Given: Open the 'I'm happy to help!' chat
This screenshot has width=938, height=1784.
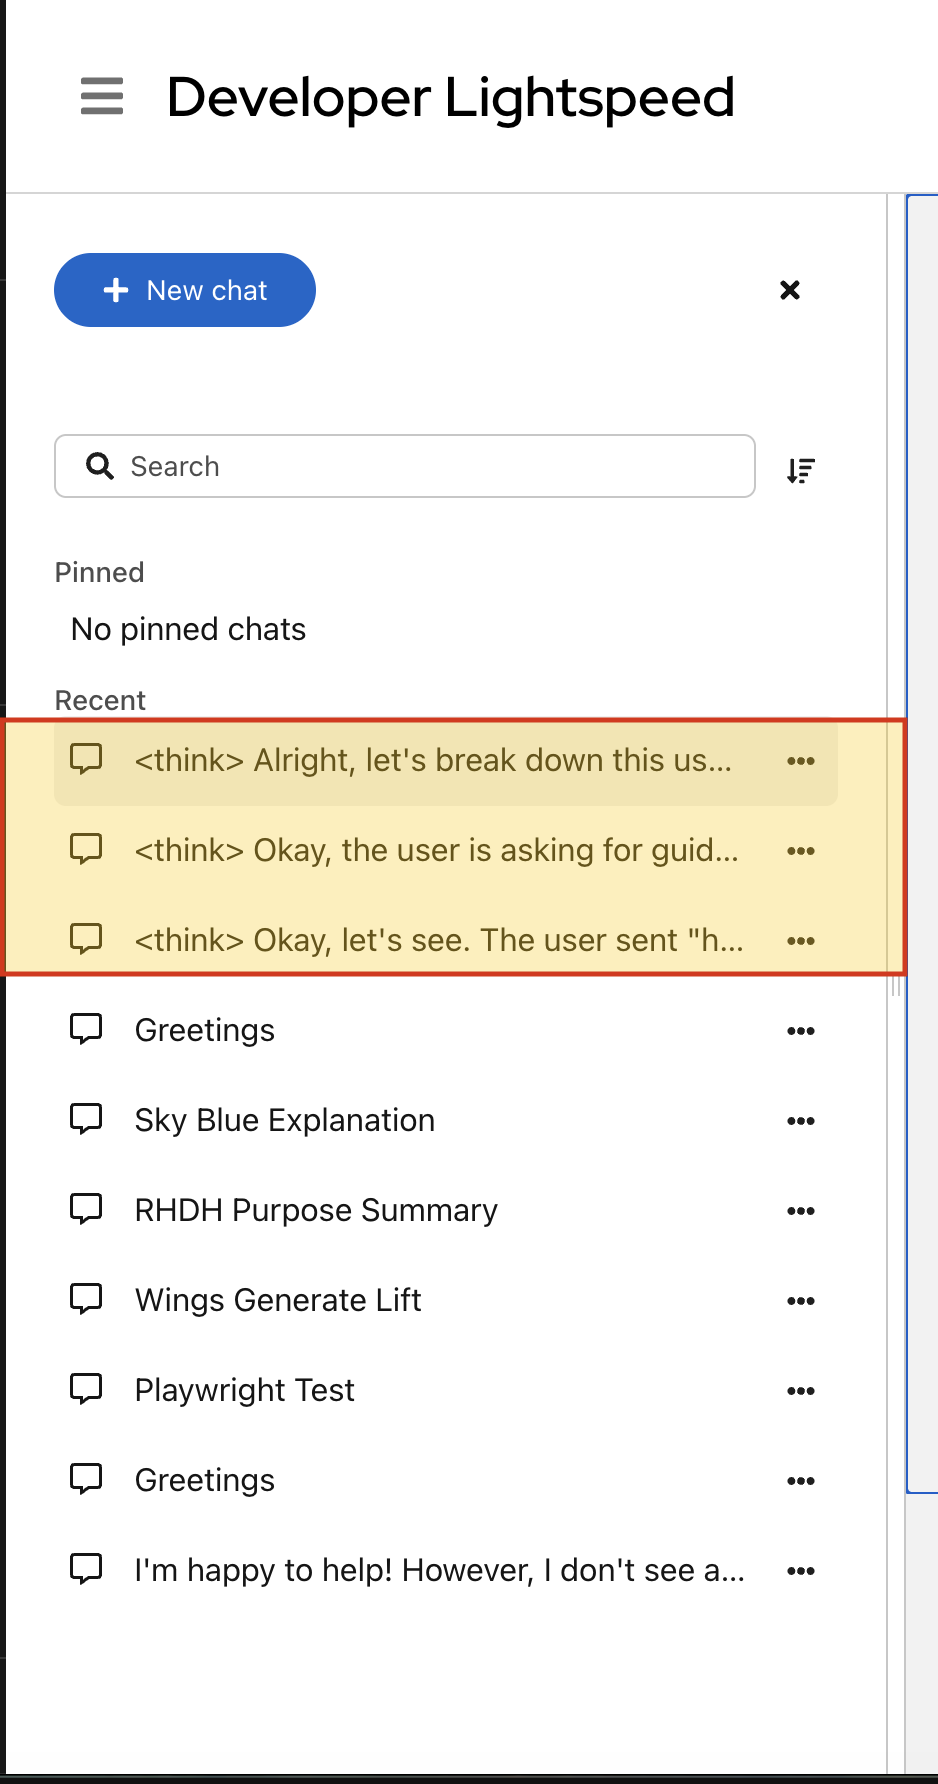Looking at the screenshot, I should click(439, 1571).
